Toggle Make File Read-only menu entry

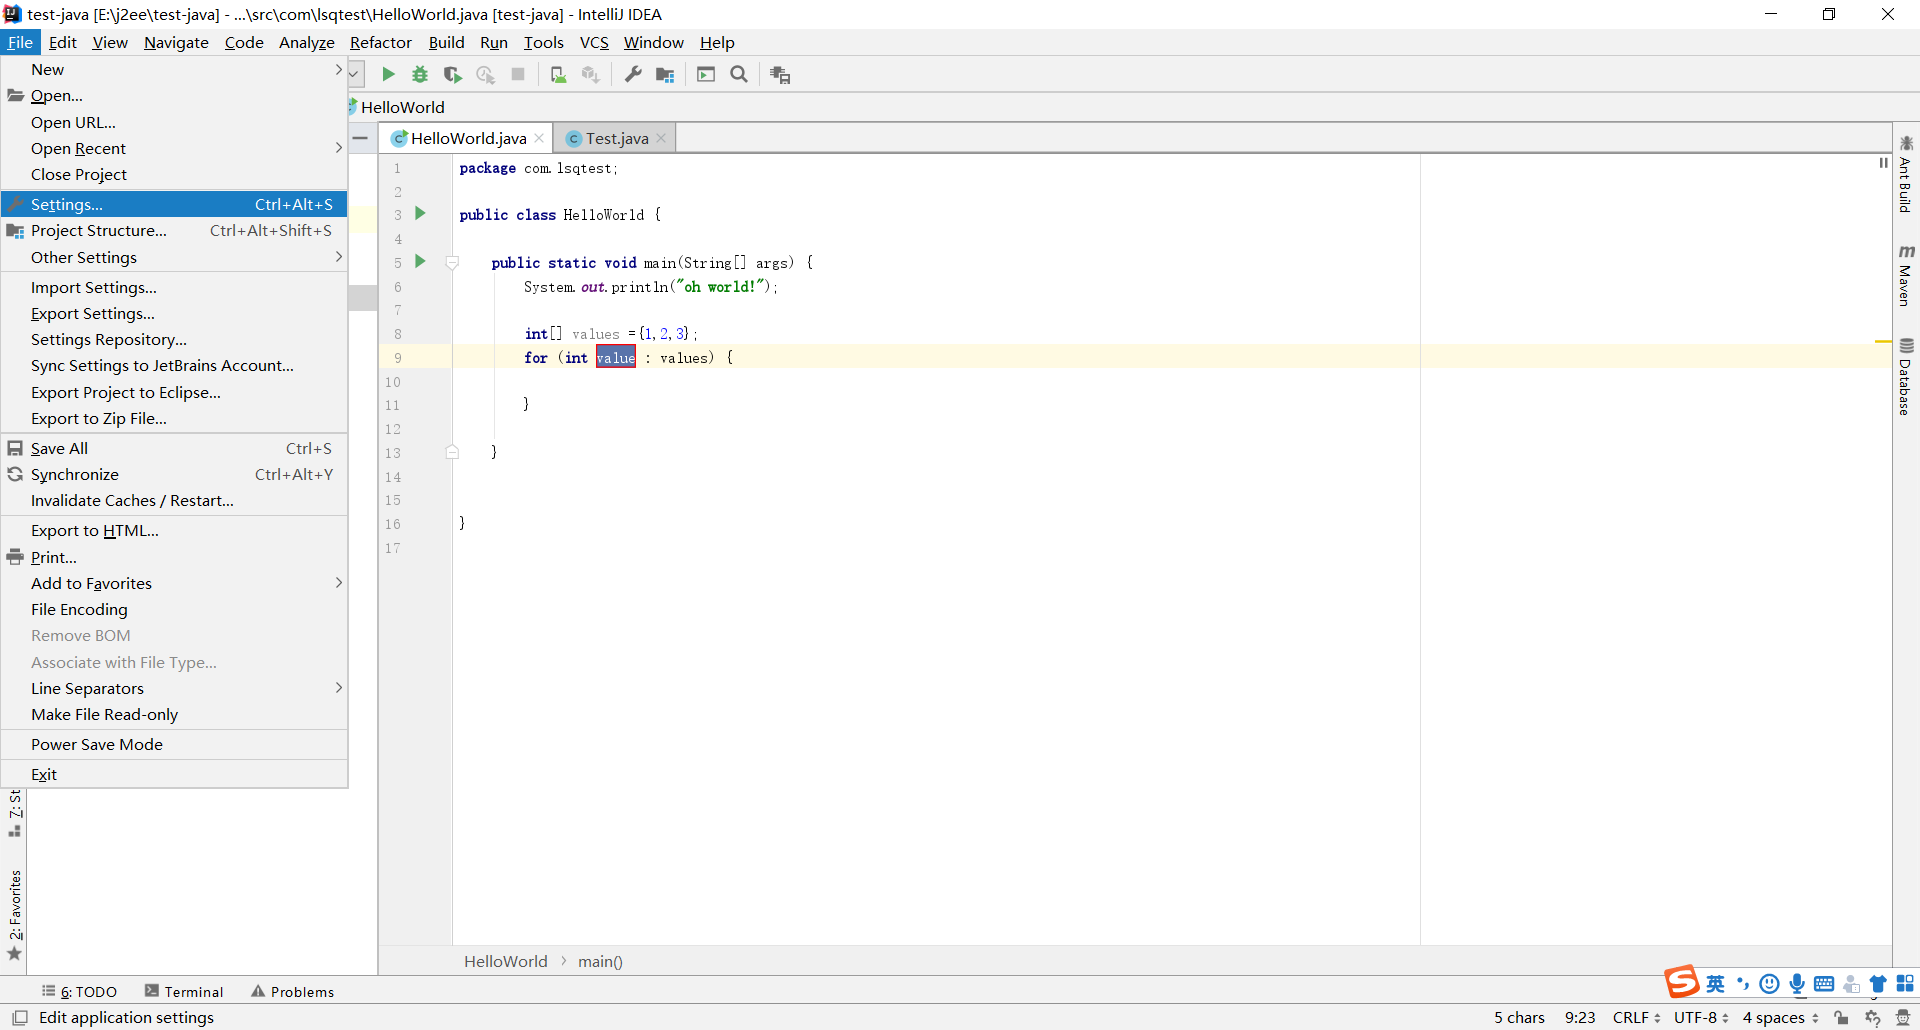click(x=175, y=715)
